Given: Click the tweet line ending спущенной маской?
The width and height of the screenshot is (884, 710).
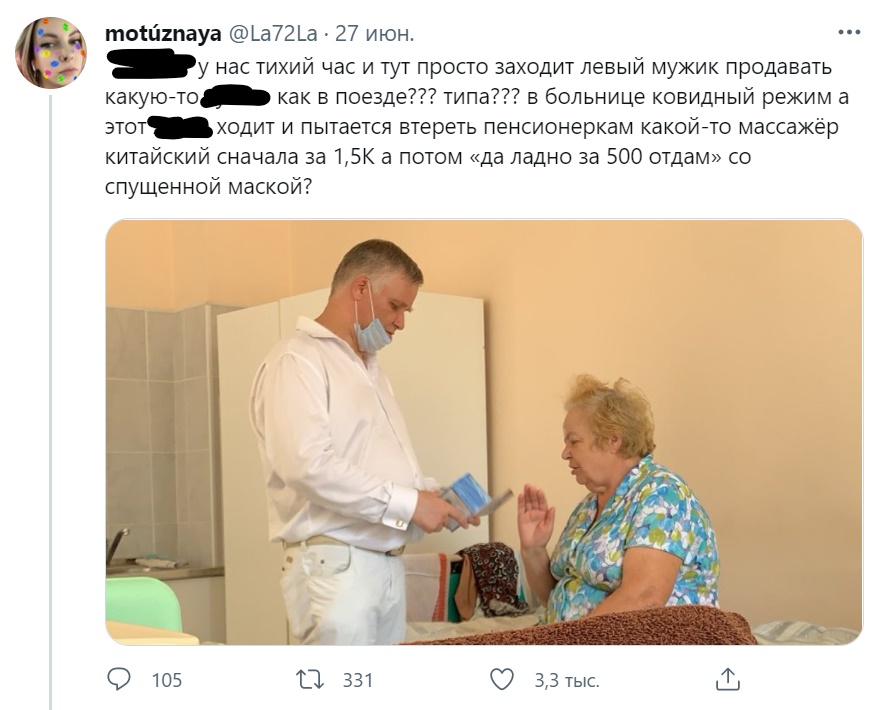Looking at the screenshot, I should click(208, 187).
